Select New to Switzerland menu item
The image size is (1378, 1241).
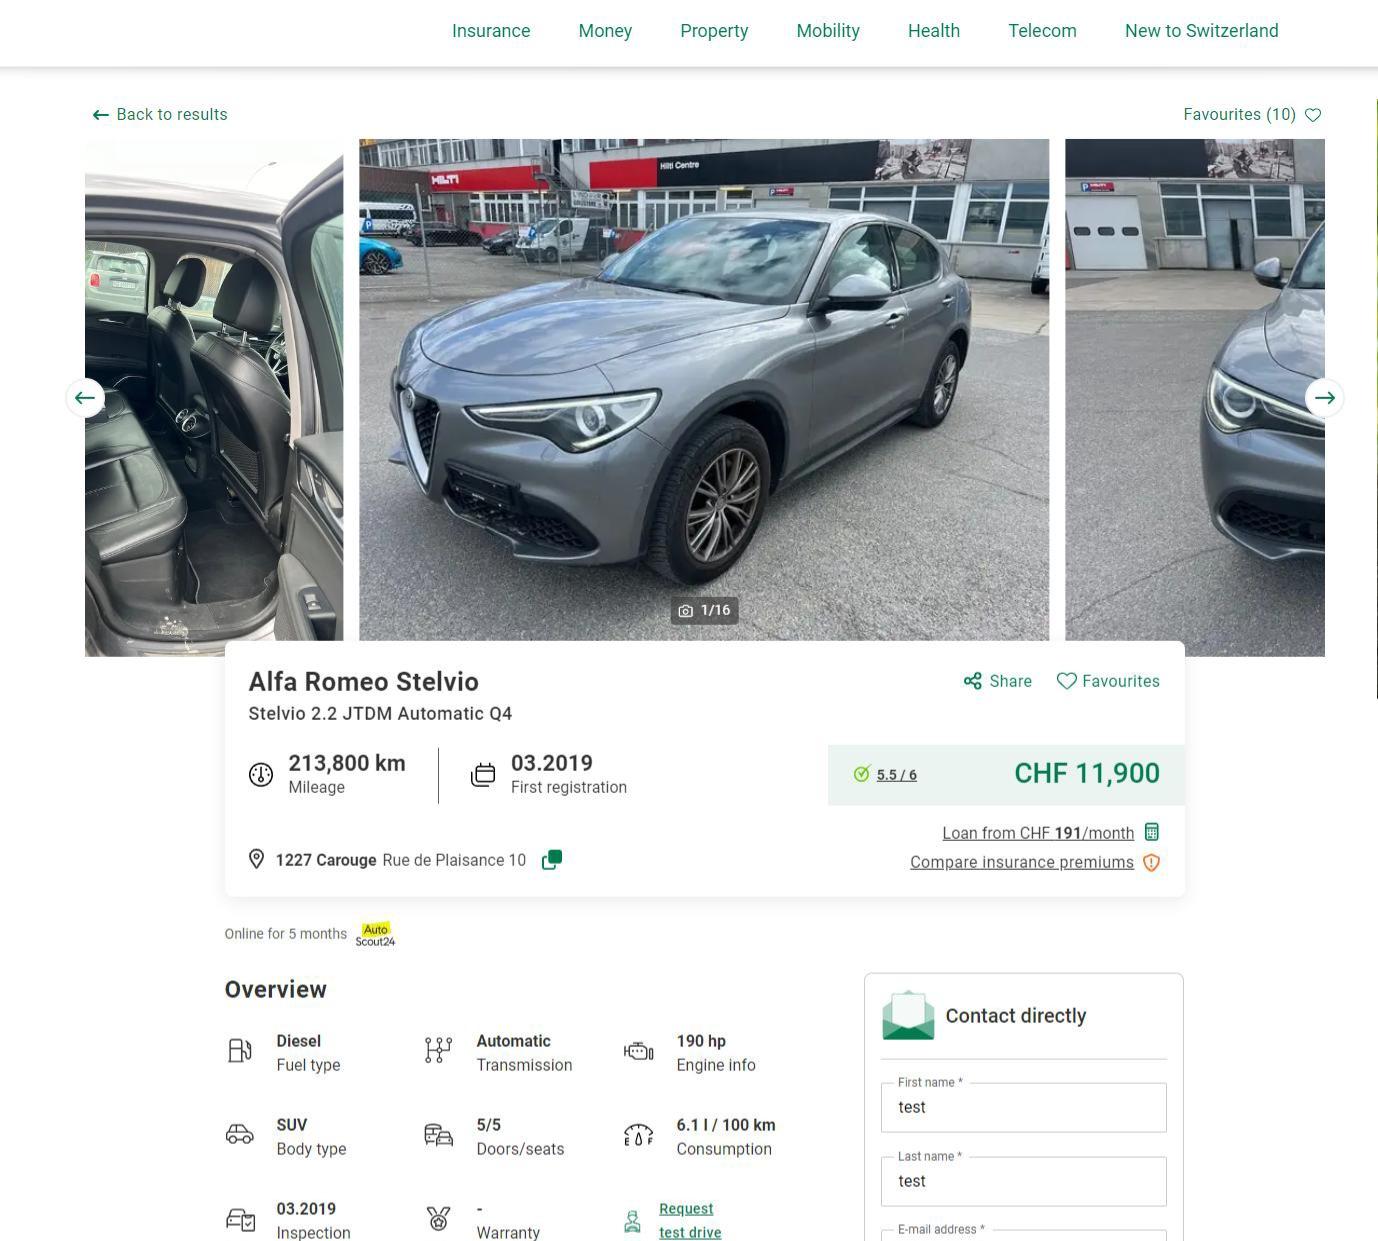(x=1201, y=31)
